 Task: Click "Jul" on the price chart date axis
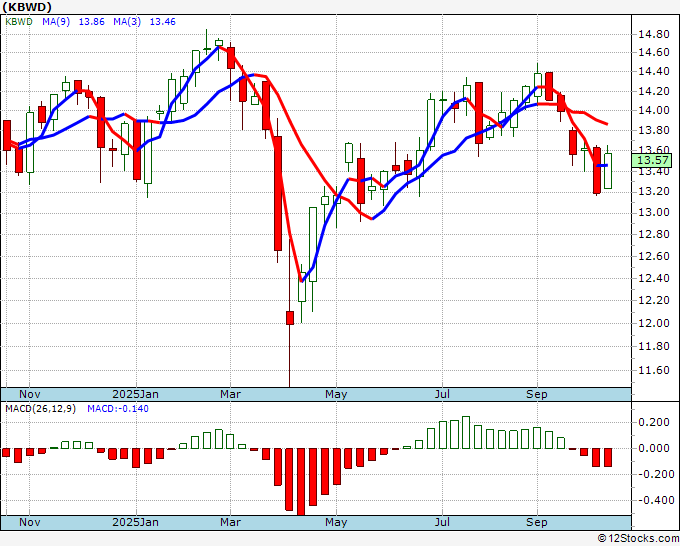click(442, 394)
